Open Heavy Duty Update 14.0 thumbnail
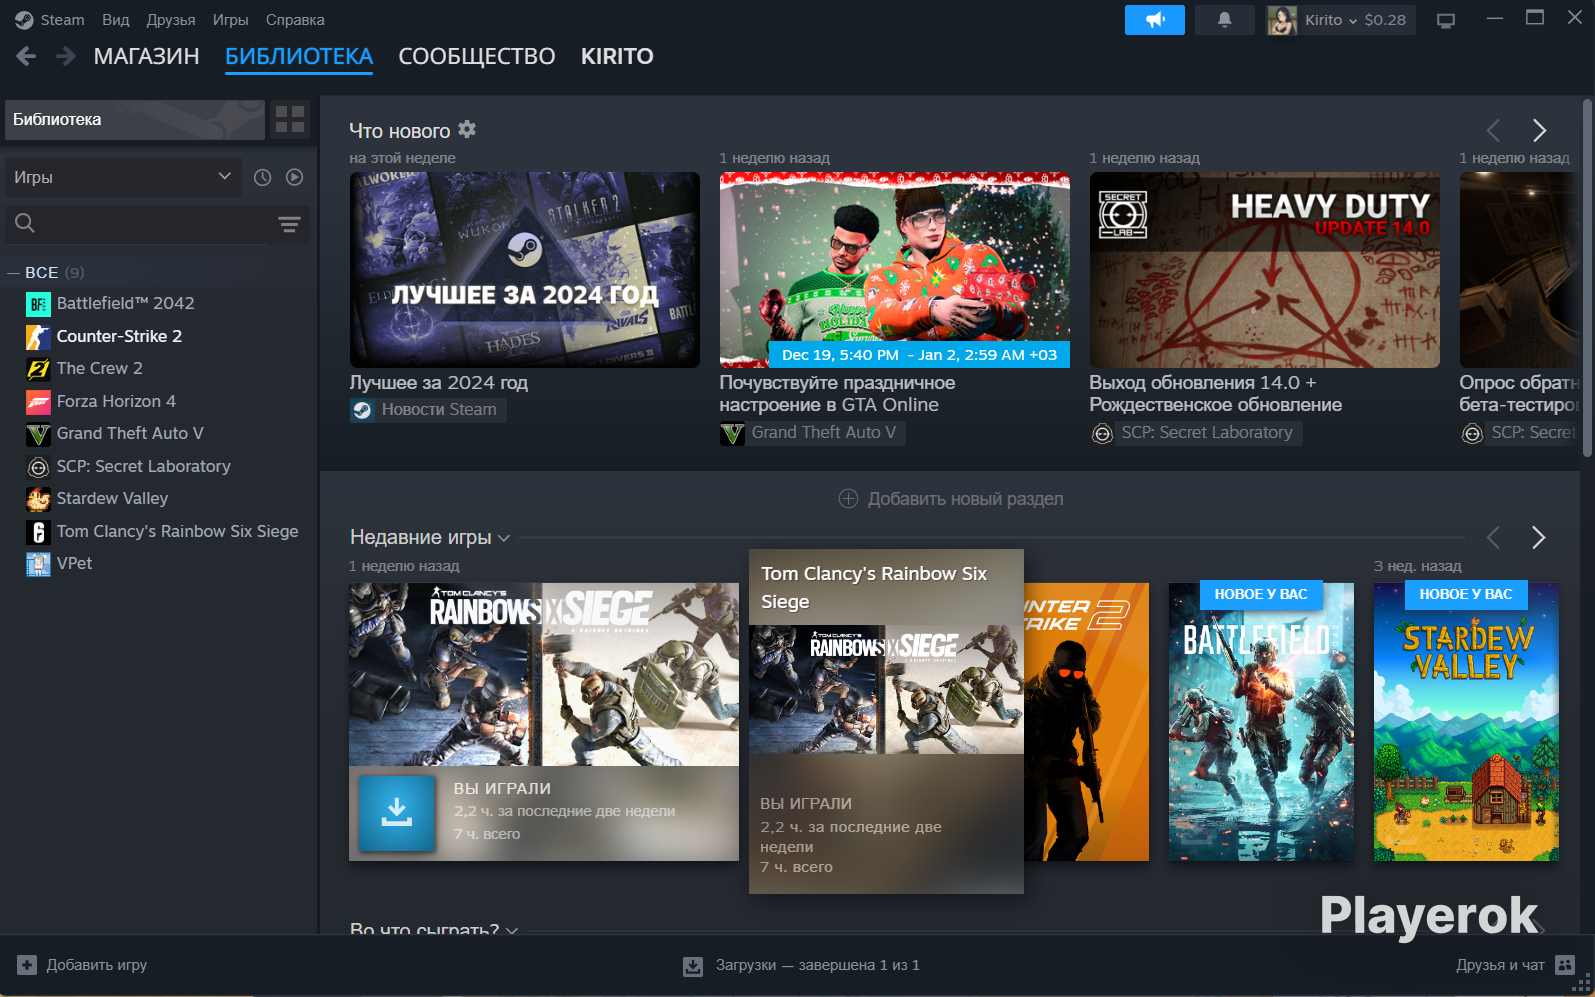 [1265, 270]
